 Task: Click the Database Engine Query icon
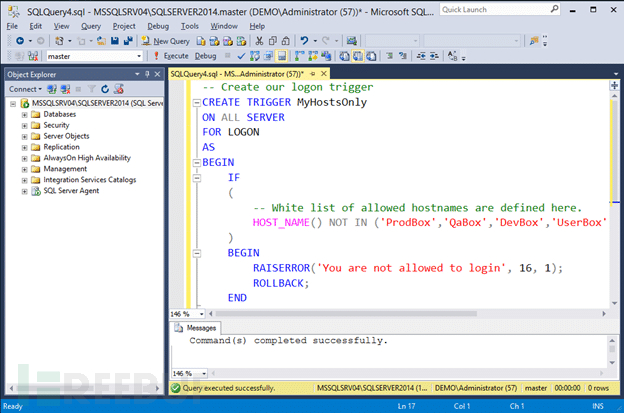click(x=201, y=41)
